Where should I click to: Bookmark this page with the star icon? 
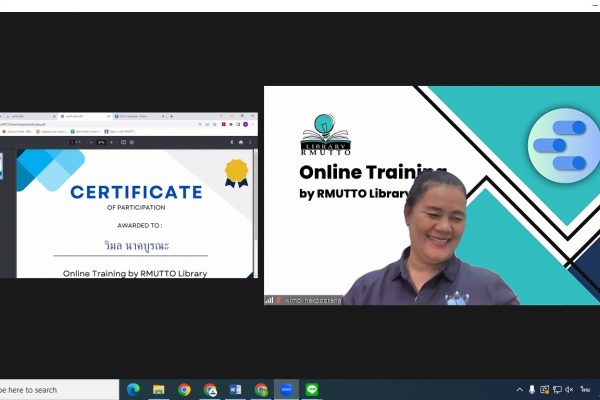[x=215, y=124]
